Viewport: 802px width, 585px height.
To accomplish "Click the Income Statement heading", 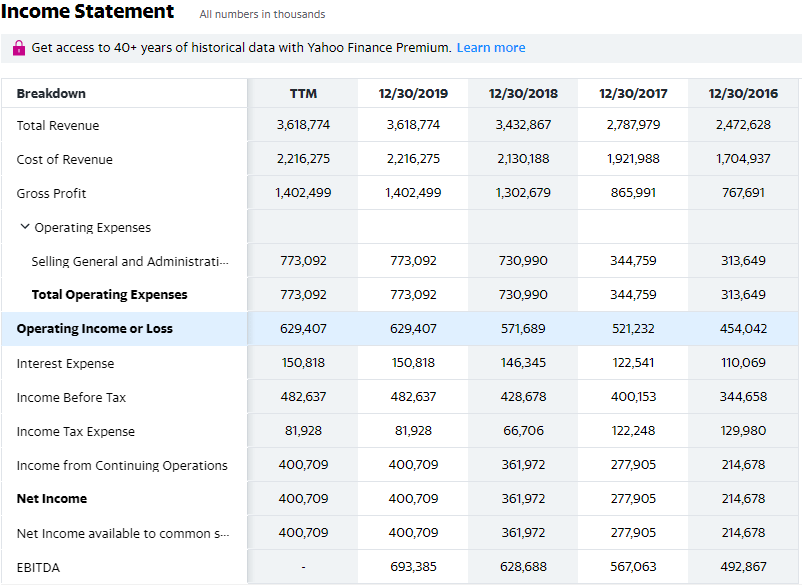I will click(x=88, y=12).
